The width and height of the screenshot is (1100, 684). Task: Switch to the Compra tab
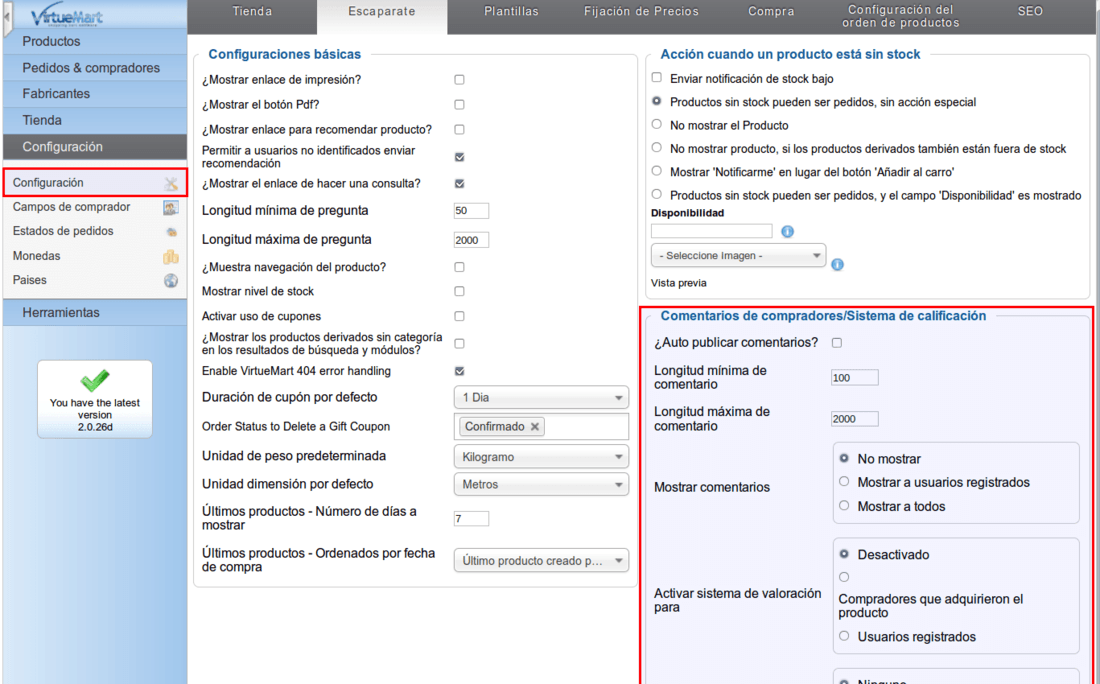pos(771,11)
